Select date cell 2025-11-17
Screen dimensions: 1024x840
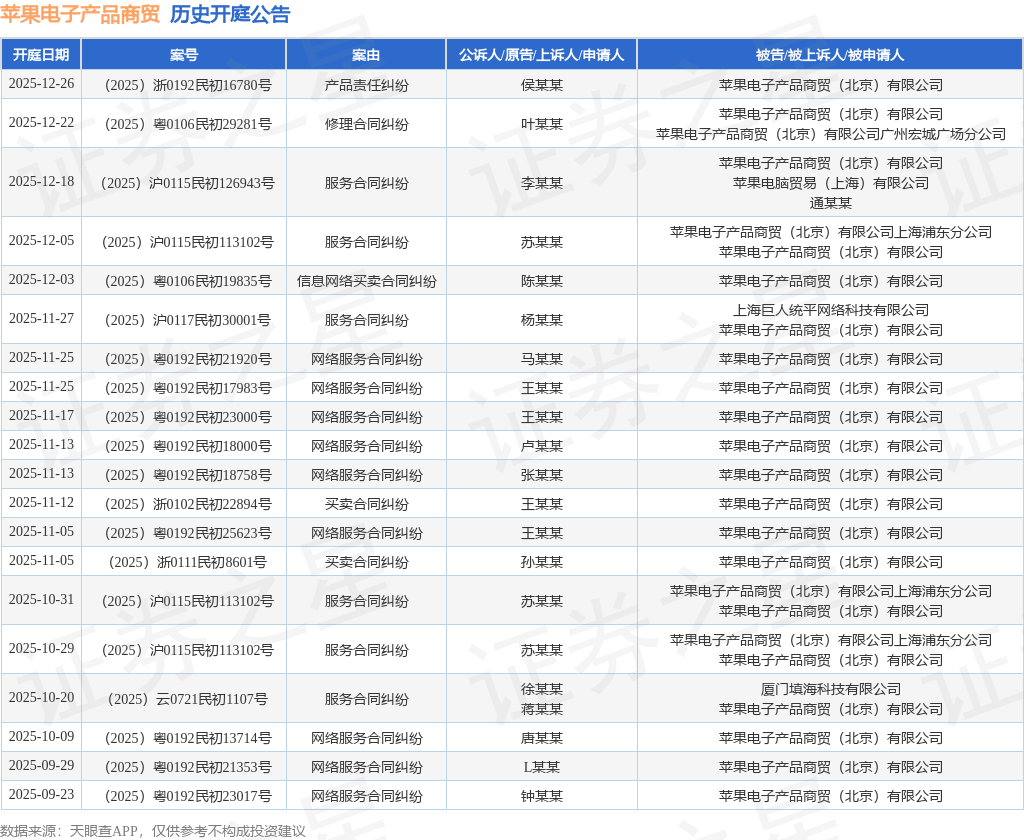(x=41, y=415)
